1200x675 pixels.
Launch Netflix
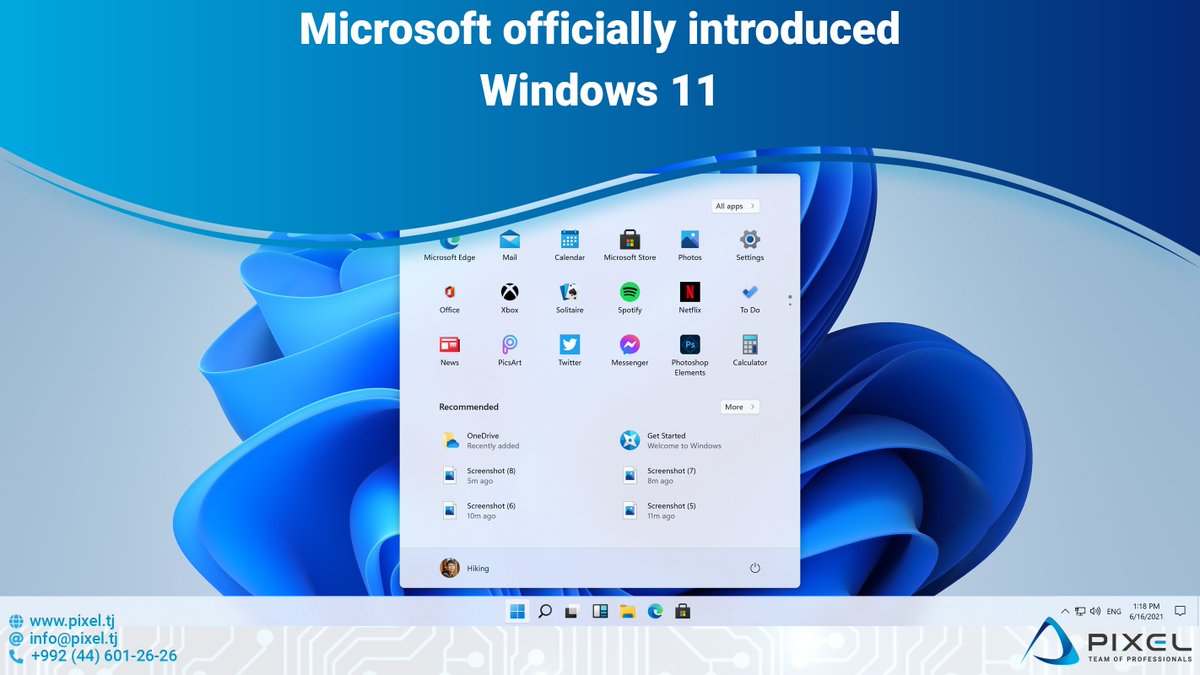pyautogui.click(x=690, y=299)
